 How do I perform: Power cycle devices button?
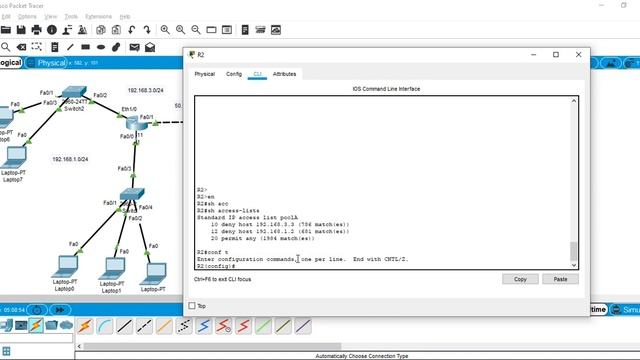click(37, 310)
